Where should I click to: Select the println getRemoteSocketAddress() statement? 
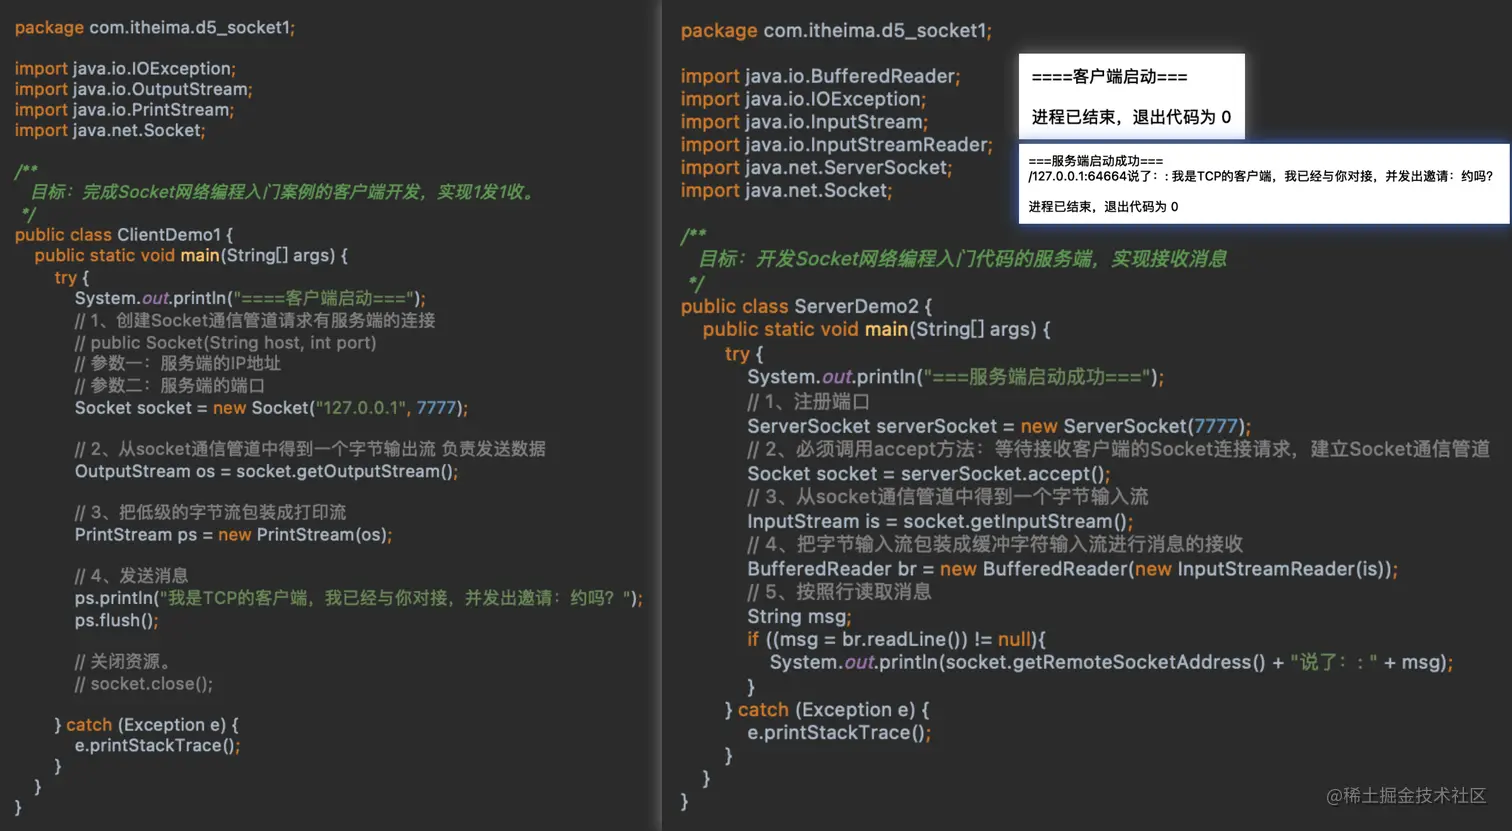(x=1111, y=663)
